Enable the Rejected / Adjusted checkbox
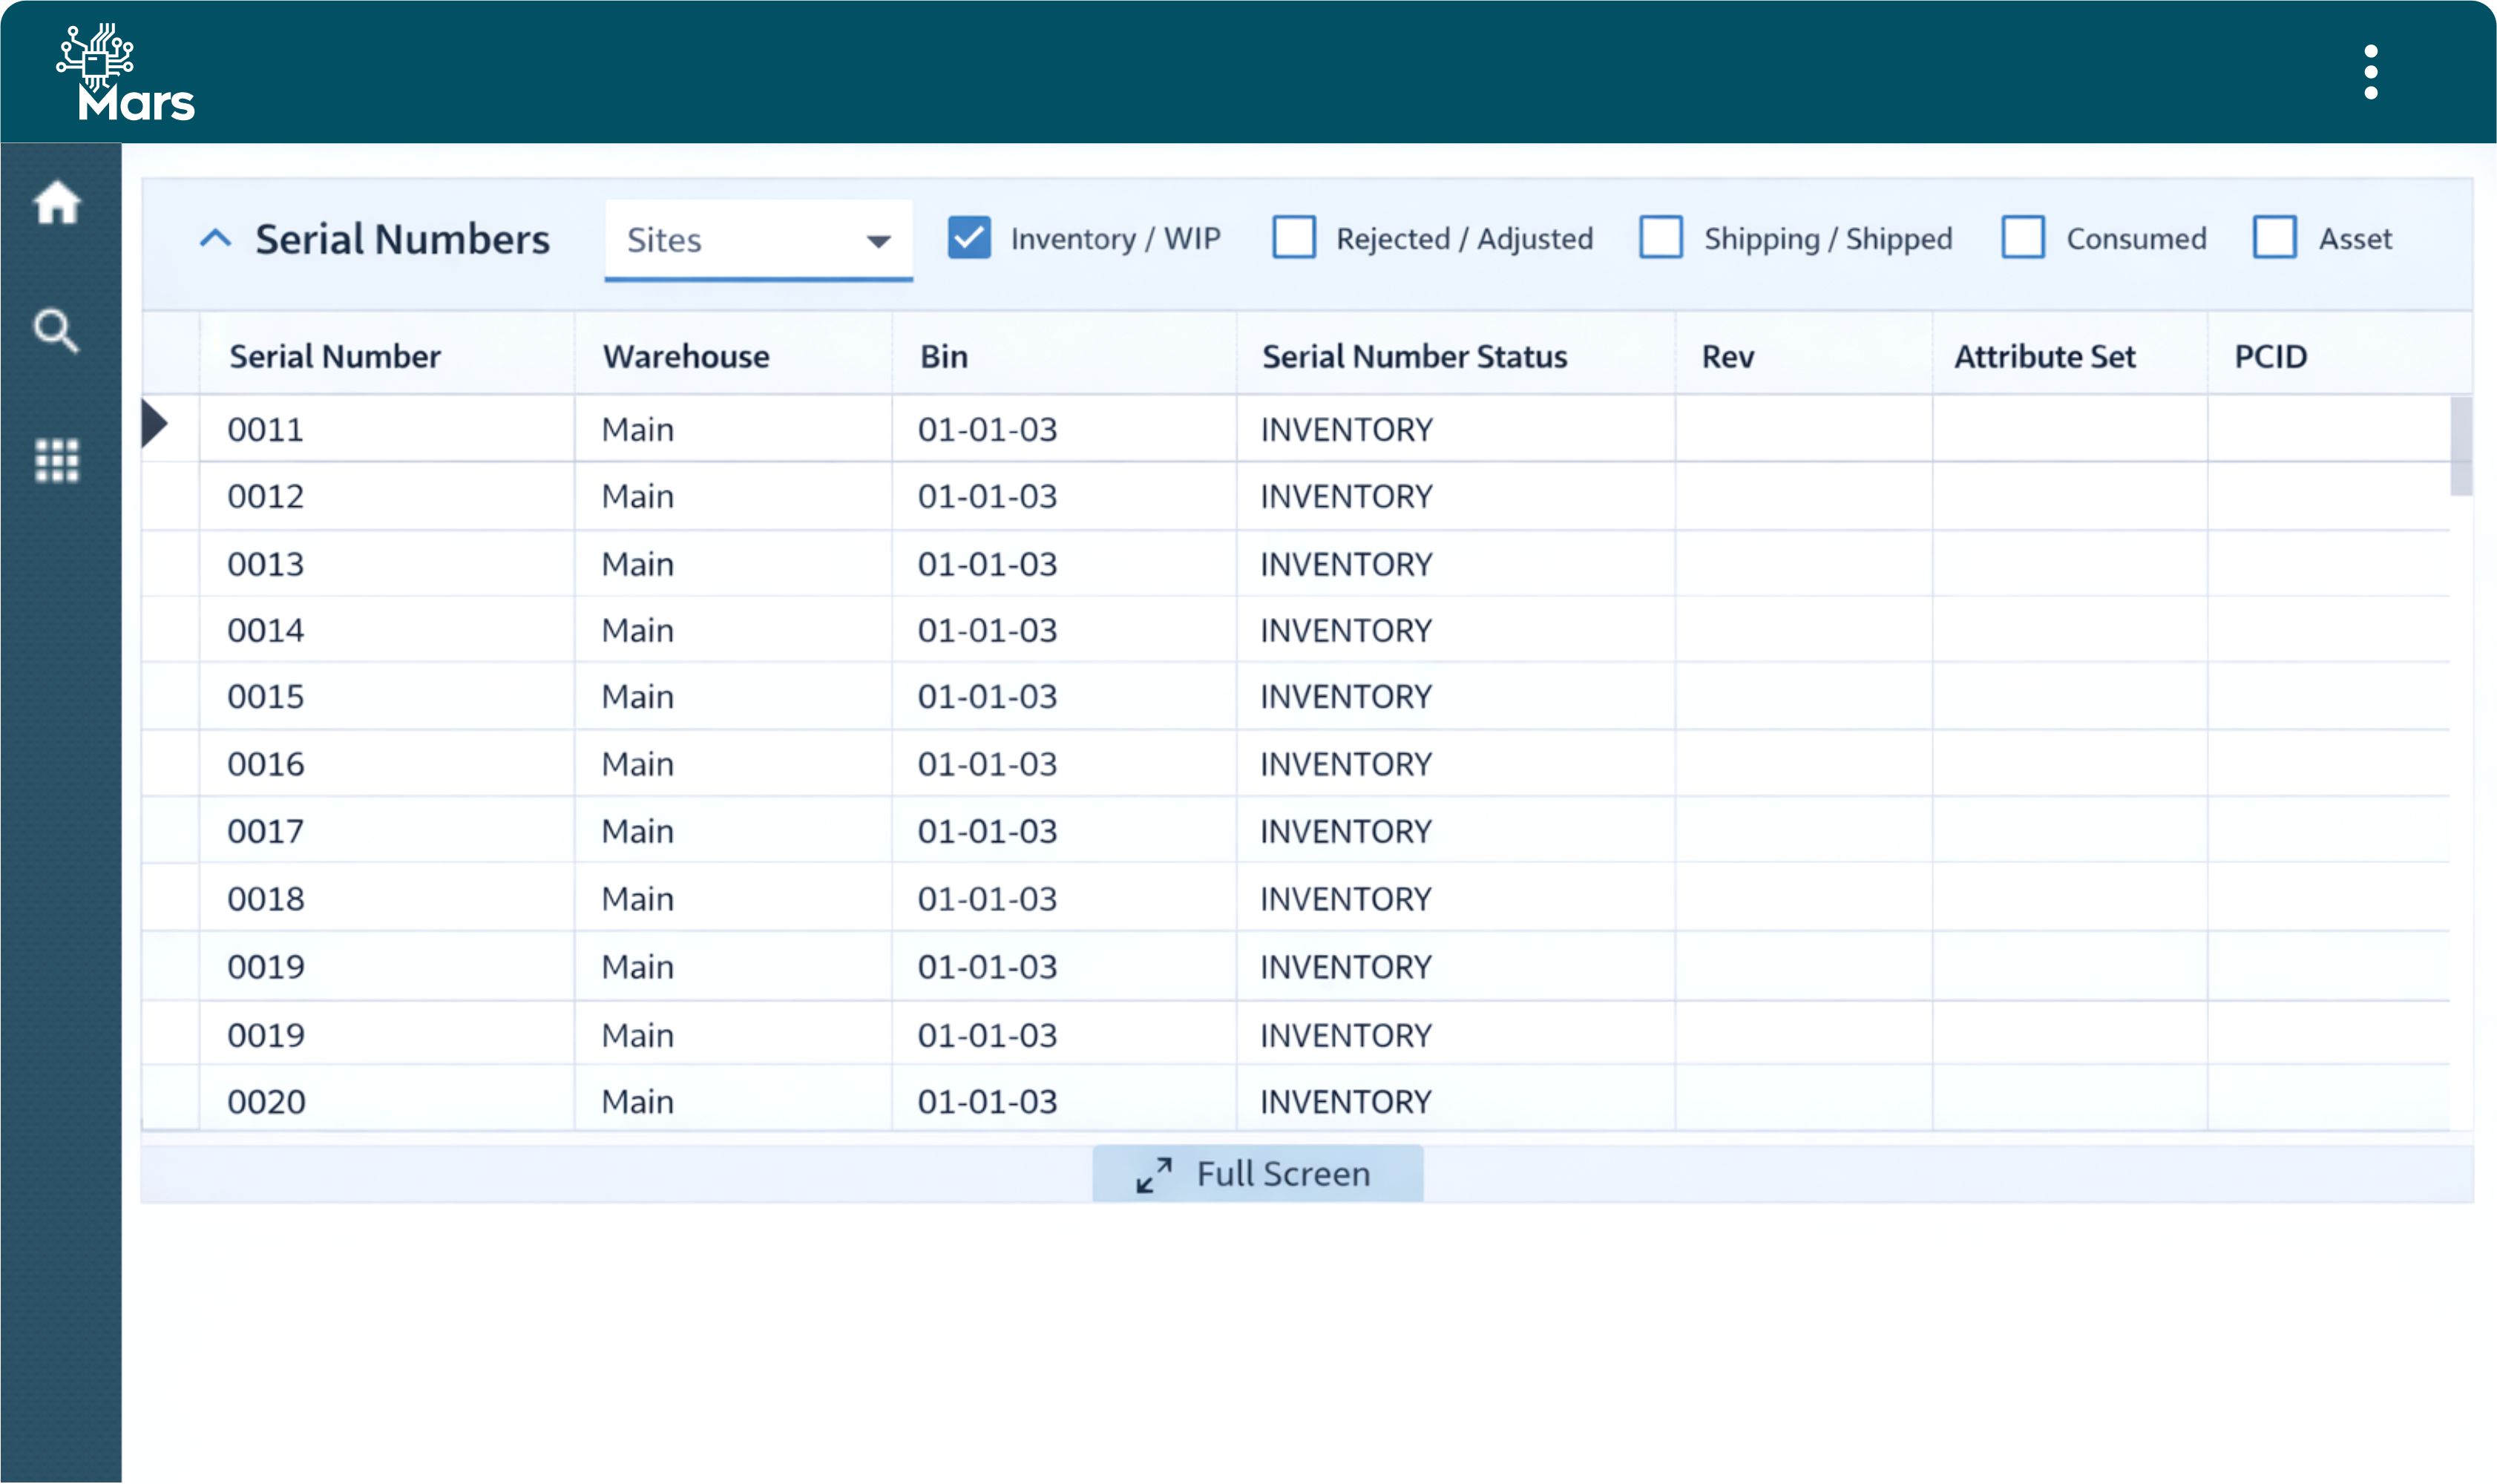The width and height of the screenshot is (2497, 1484). [x=1294, y=238]
